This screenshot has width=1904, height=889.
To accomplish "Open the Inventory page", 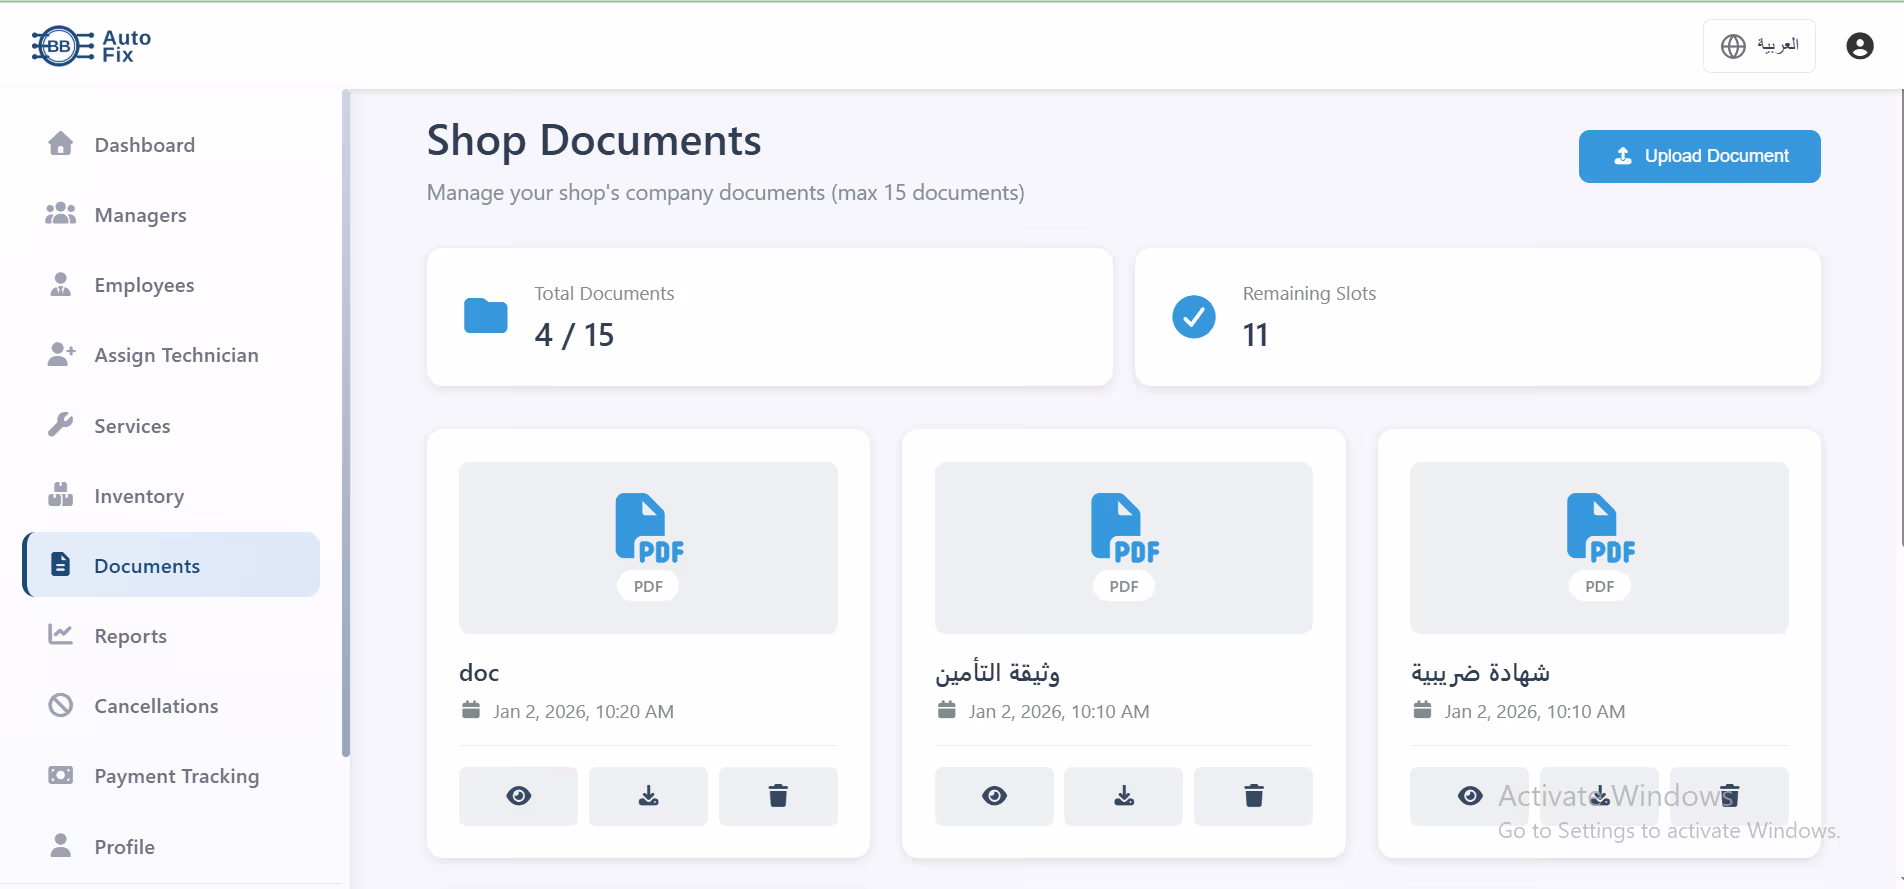I will pos(171,496).
